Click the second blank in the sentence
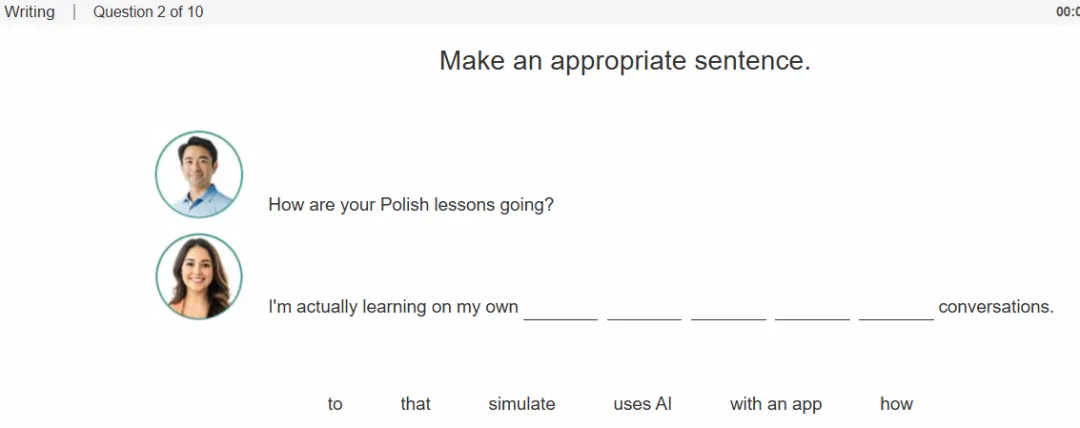 coord(644,309)
